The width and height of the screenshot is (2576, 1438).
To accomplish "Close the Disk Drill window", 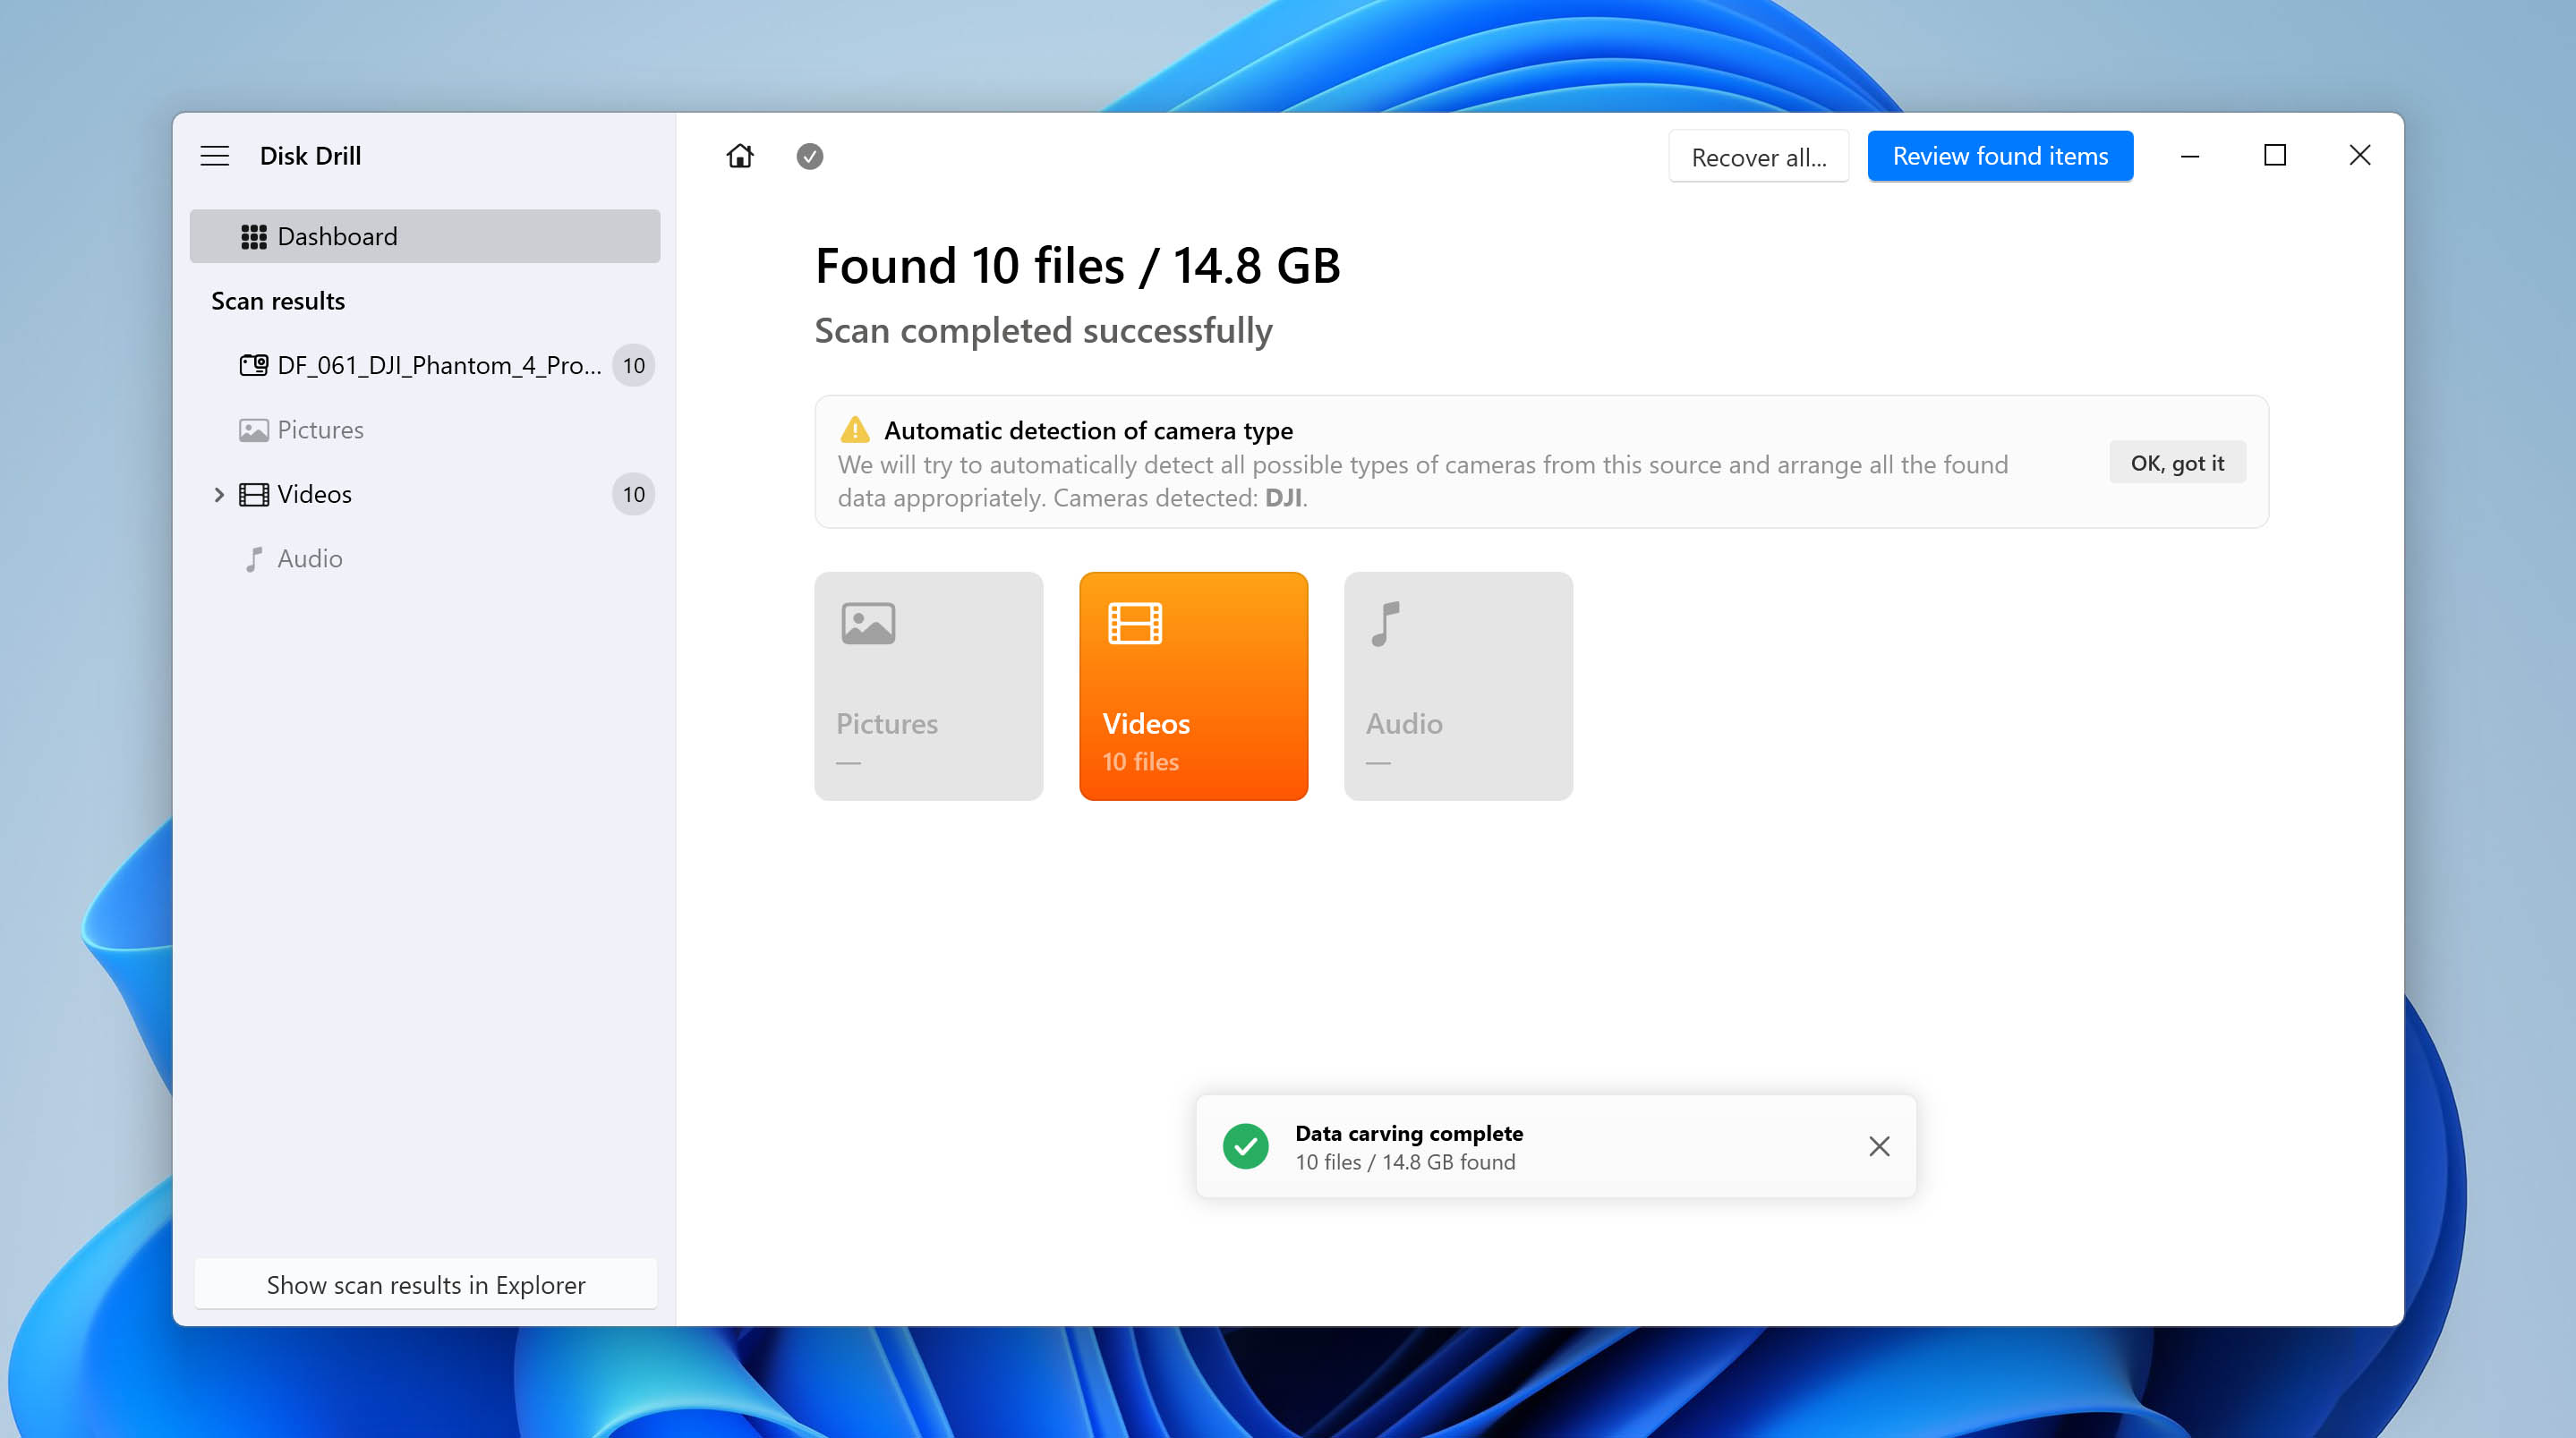I will pos(2360,156).
